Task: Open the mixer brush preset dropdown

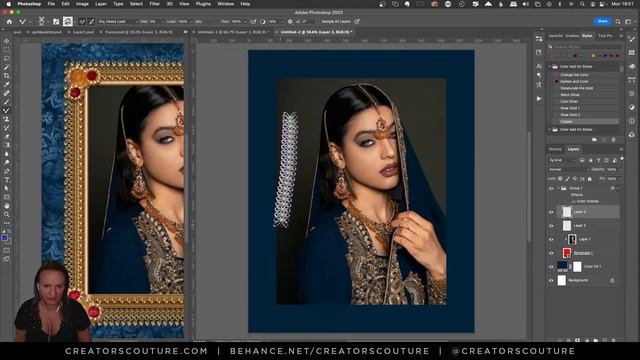Action: click(x=117, y=22)
